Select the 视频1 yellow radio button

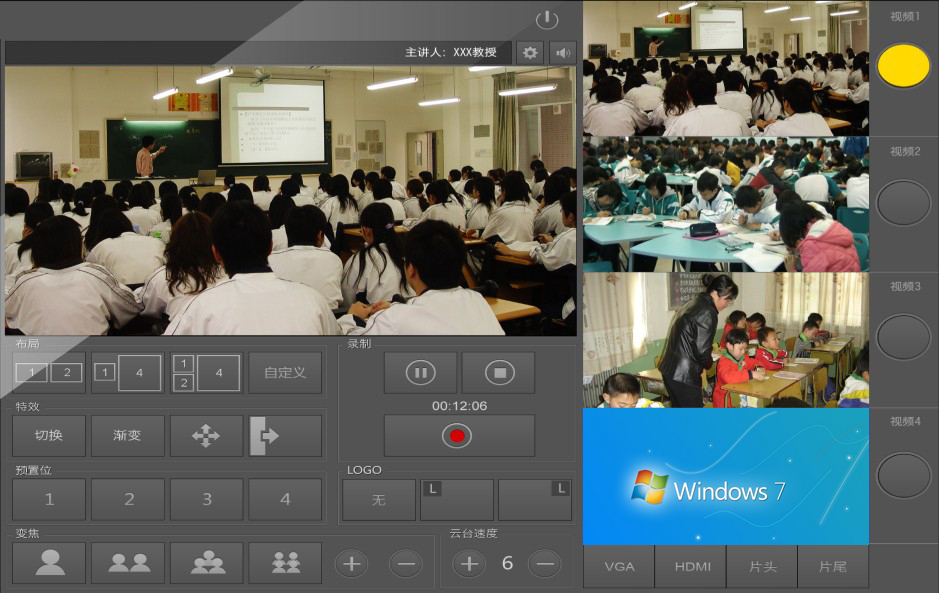(x=903, y=66)
